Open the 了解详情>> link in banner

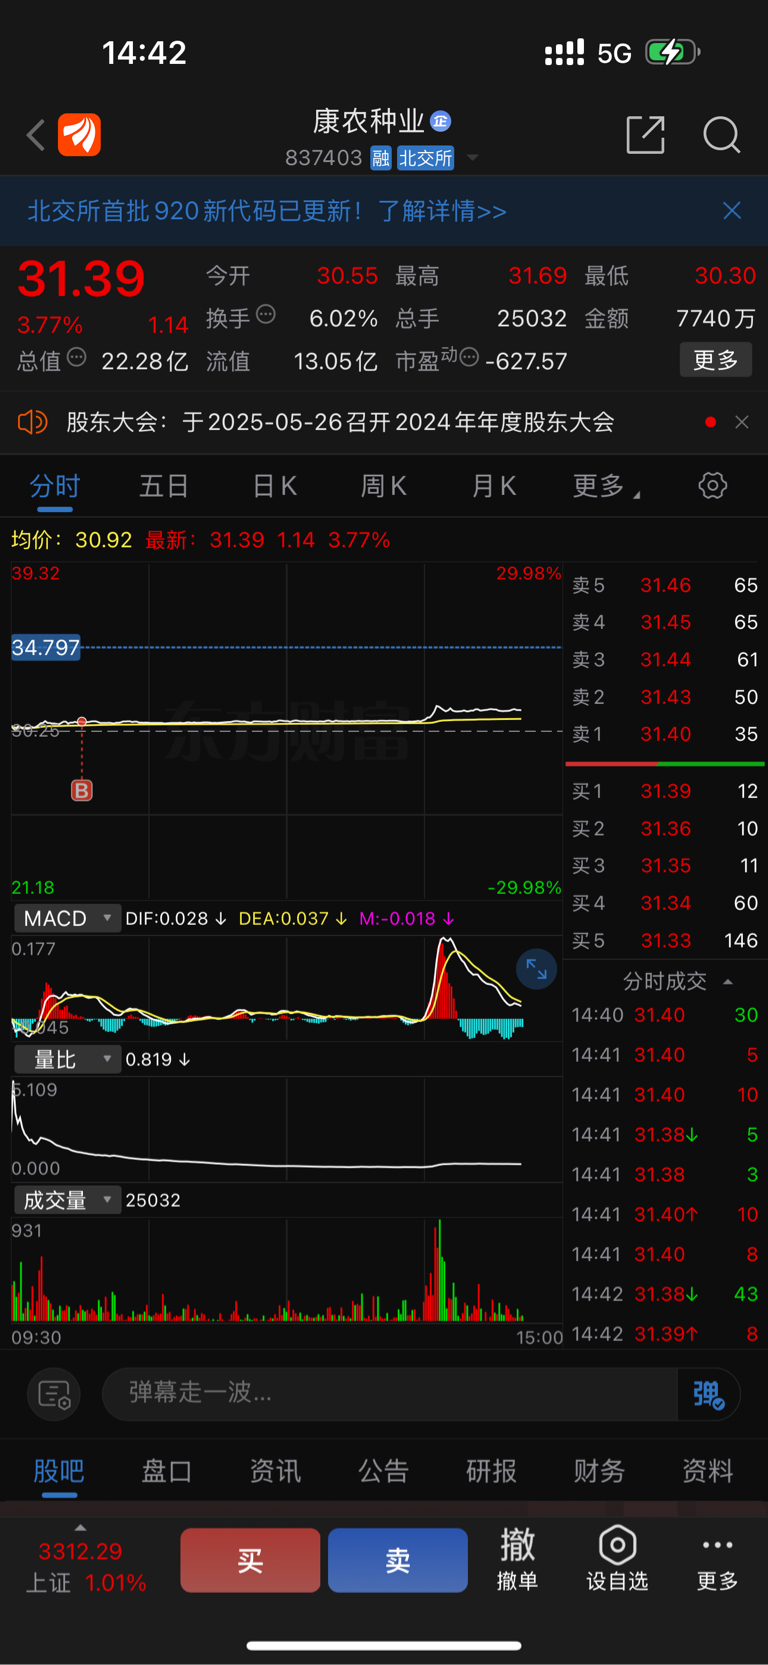tap(442, 211)
